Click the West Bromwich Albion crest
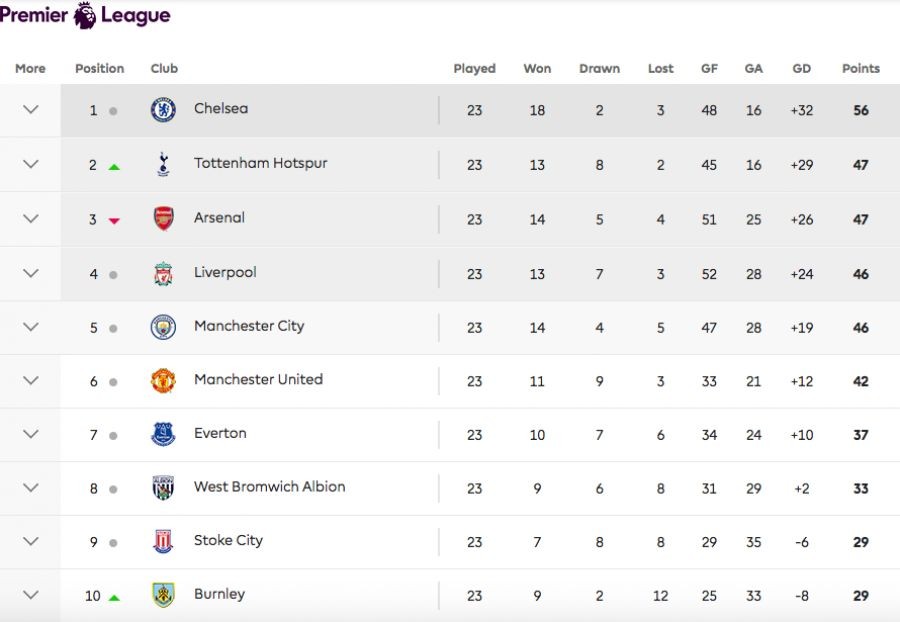 point(163,488)
